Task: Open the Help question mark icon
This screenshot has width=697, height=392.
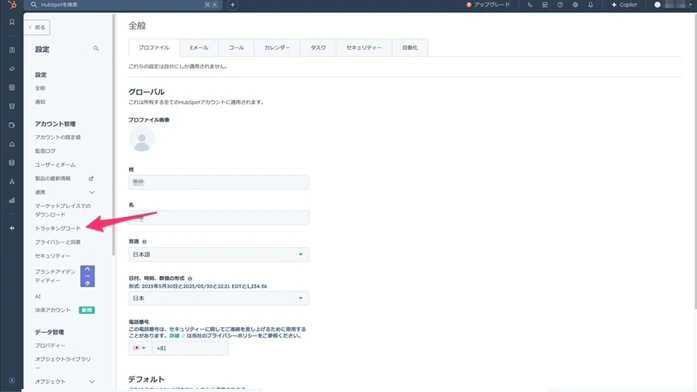Action: point(560,5)
